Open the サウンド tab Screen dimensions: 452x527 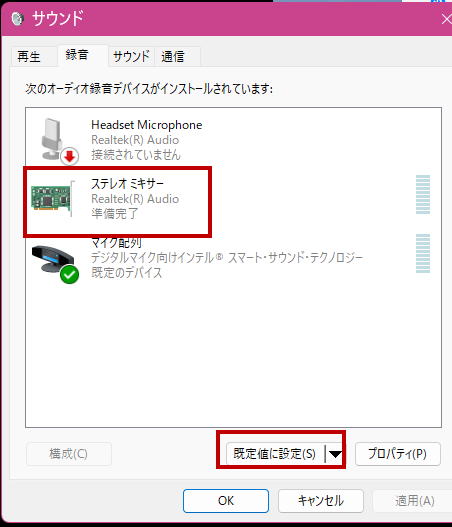point(131,56)
